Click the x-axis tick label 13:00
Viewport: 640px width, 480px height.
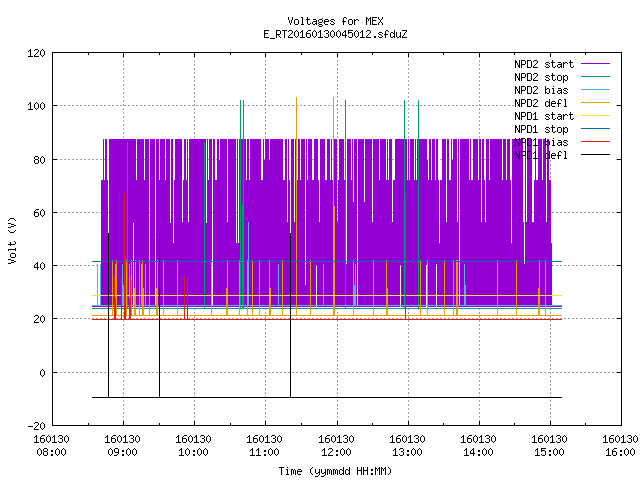point(407,452)
